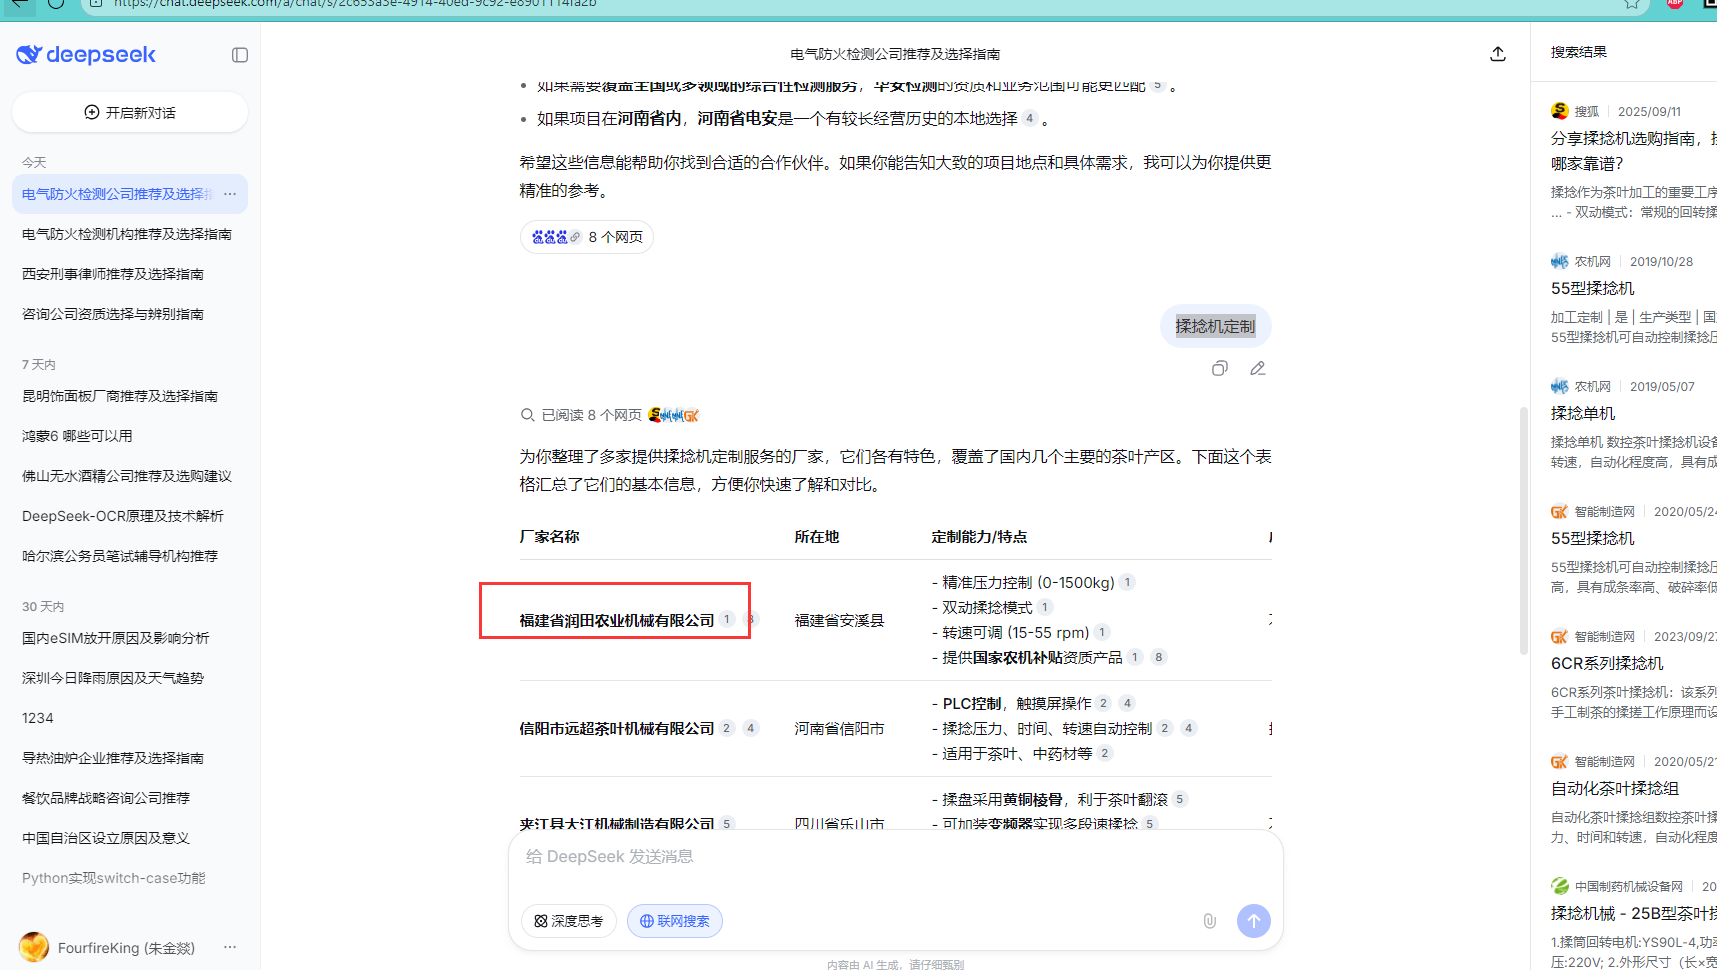Collapse the sidebar using the panel icon

point(240,55)
